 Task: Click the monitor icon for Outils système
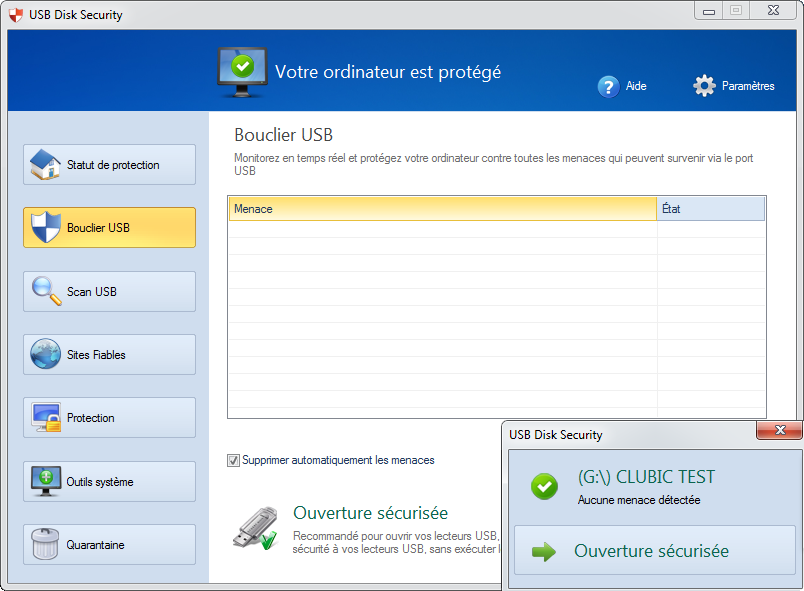pyautogui.click(x=46, y=481)
